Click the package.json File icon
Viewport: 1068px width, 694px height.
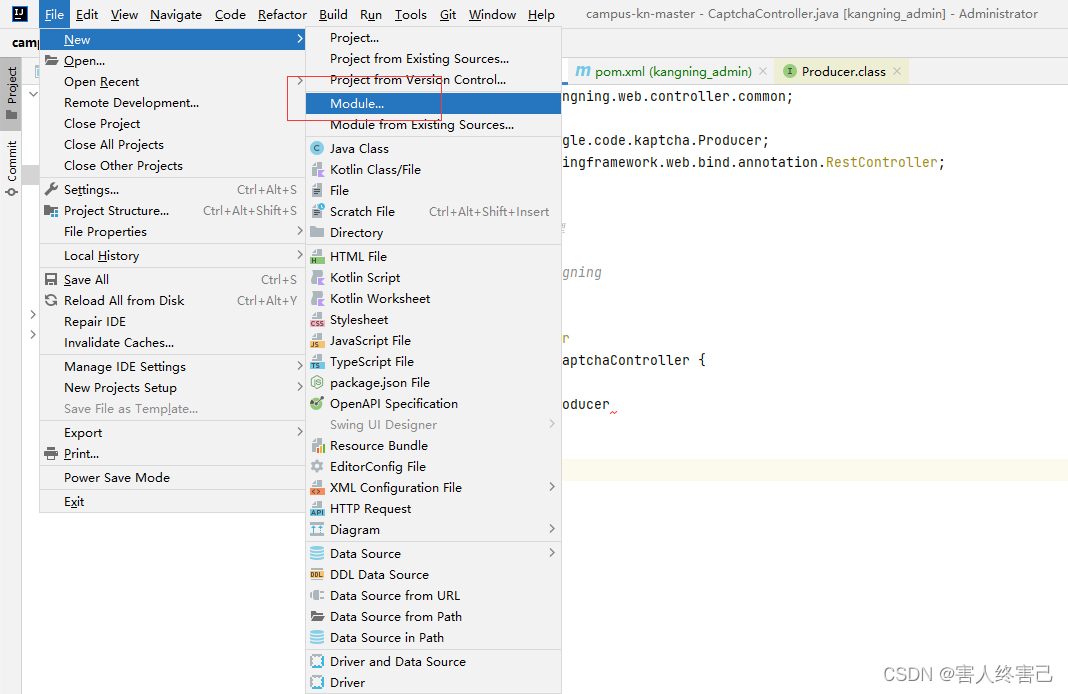click(x=317, y=383)
